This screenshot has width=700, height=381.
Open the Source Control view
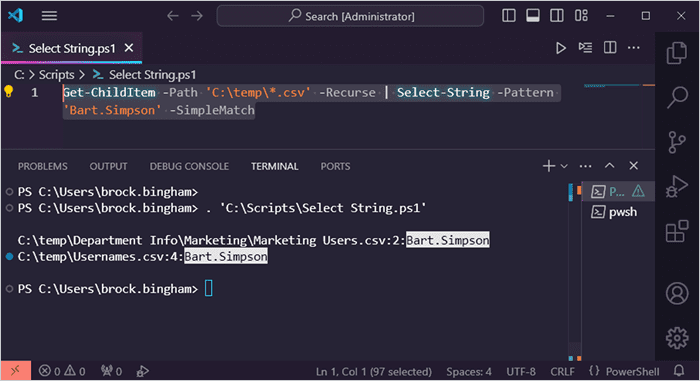[x=677, y=142]
